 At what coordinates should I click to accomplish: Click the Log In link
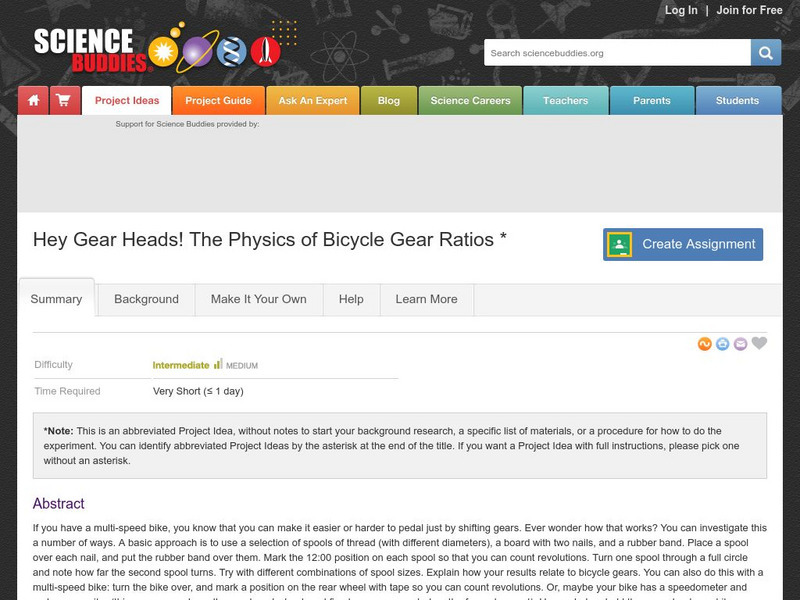681,10
